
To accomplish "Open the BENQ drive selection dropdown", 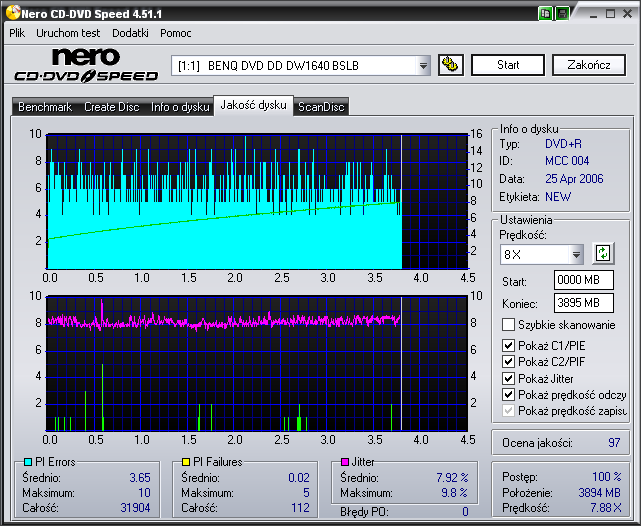I will pyautogui.click(x=423, y=65).
